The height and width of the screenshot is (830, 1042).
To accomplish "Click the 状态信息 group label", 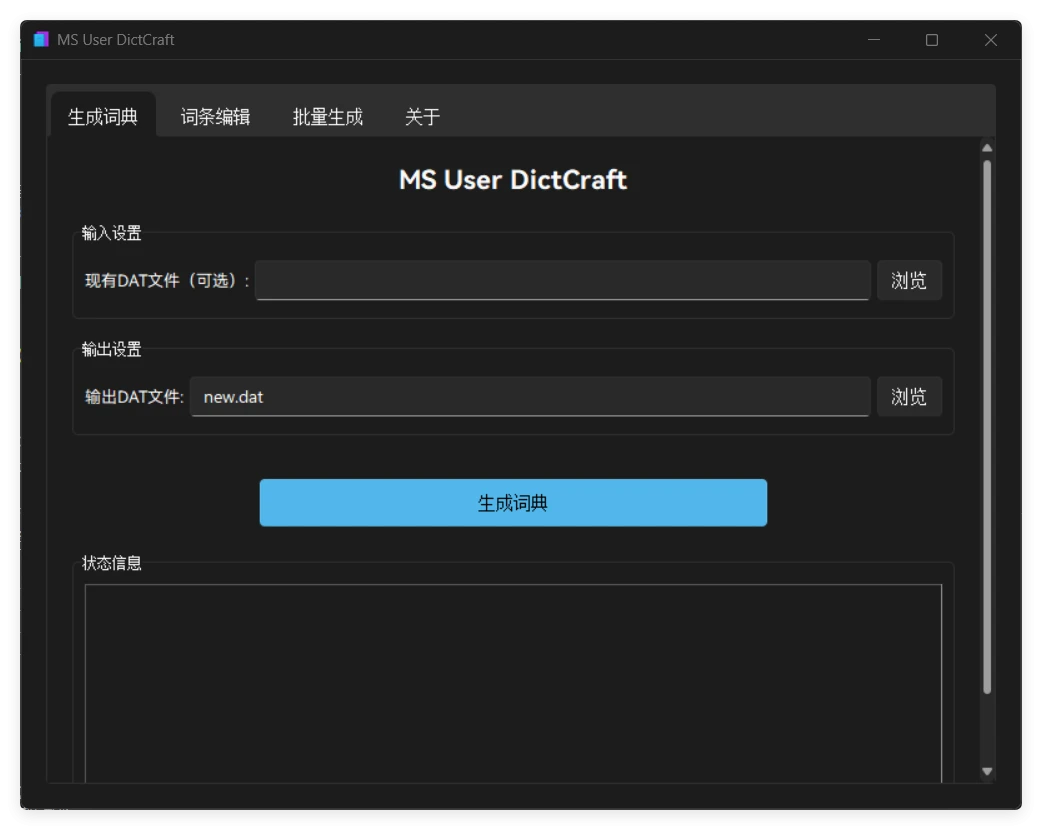I will (112, 564).
